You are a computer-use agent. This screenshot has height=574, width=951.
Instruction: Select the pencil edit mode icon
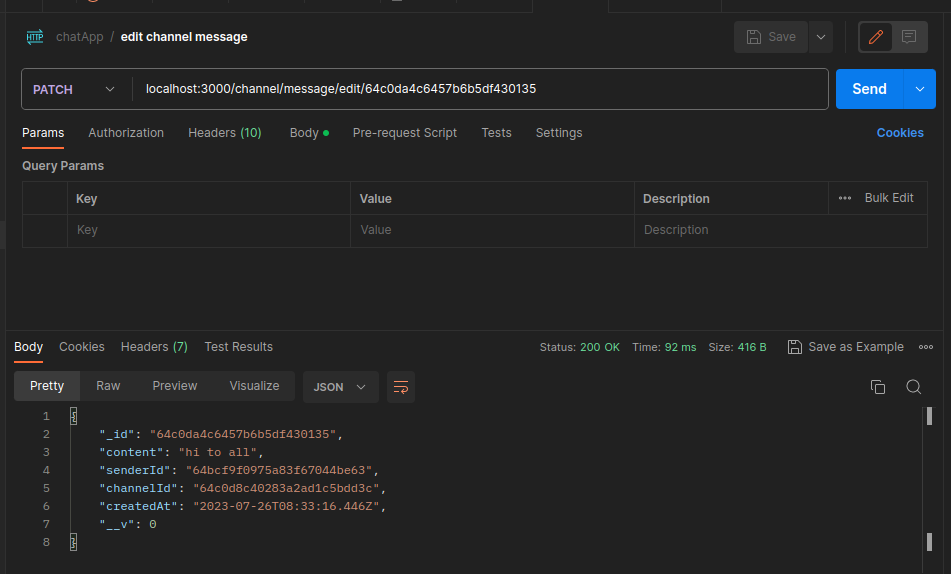coord(876,37)
